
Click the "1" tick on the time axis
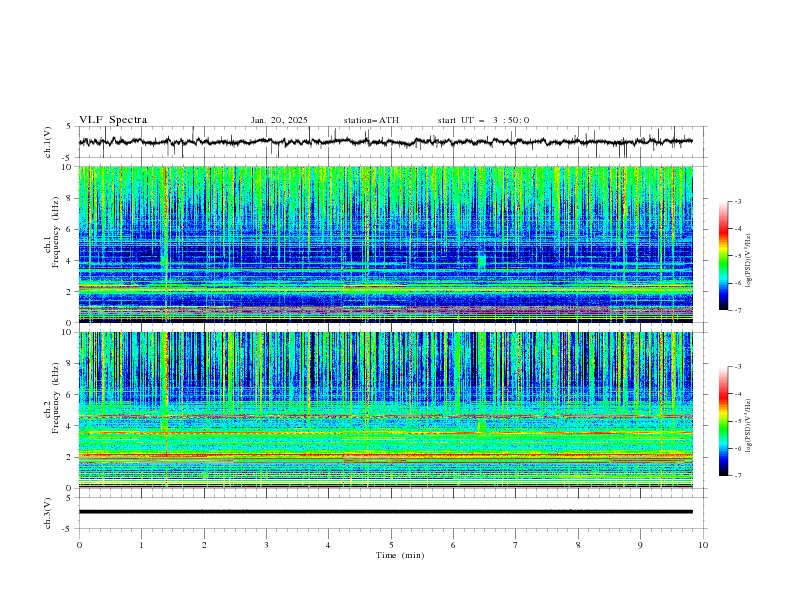click(141, 545)
